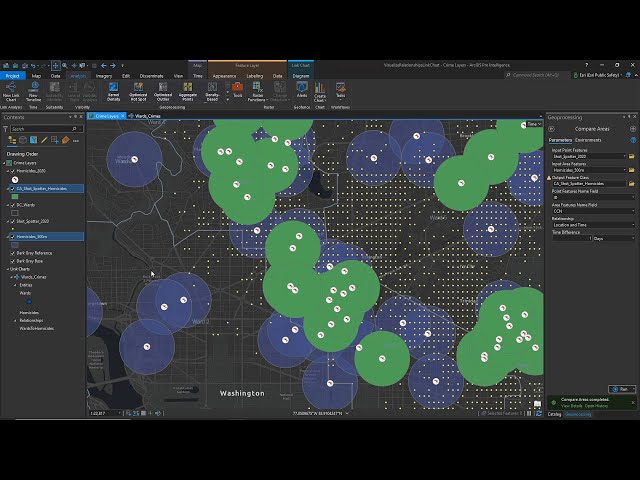Click the Contents filter funnel icon
Screen dimensions: 640x480
click(x=5, y=129)
